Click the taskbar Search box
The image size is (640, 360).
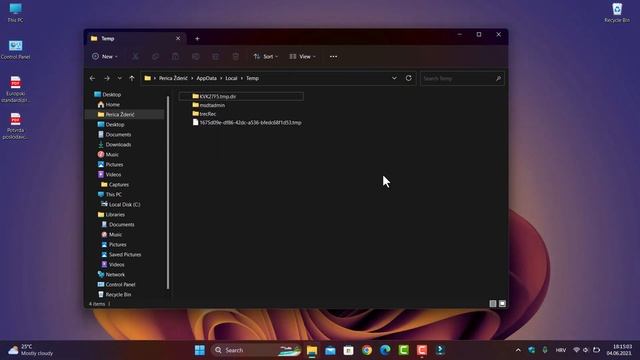pos(256,350)
